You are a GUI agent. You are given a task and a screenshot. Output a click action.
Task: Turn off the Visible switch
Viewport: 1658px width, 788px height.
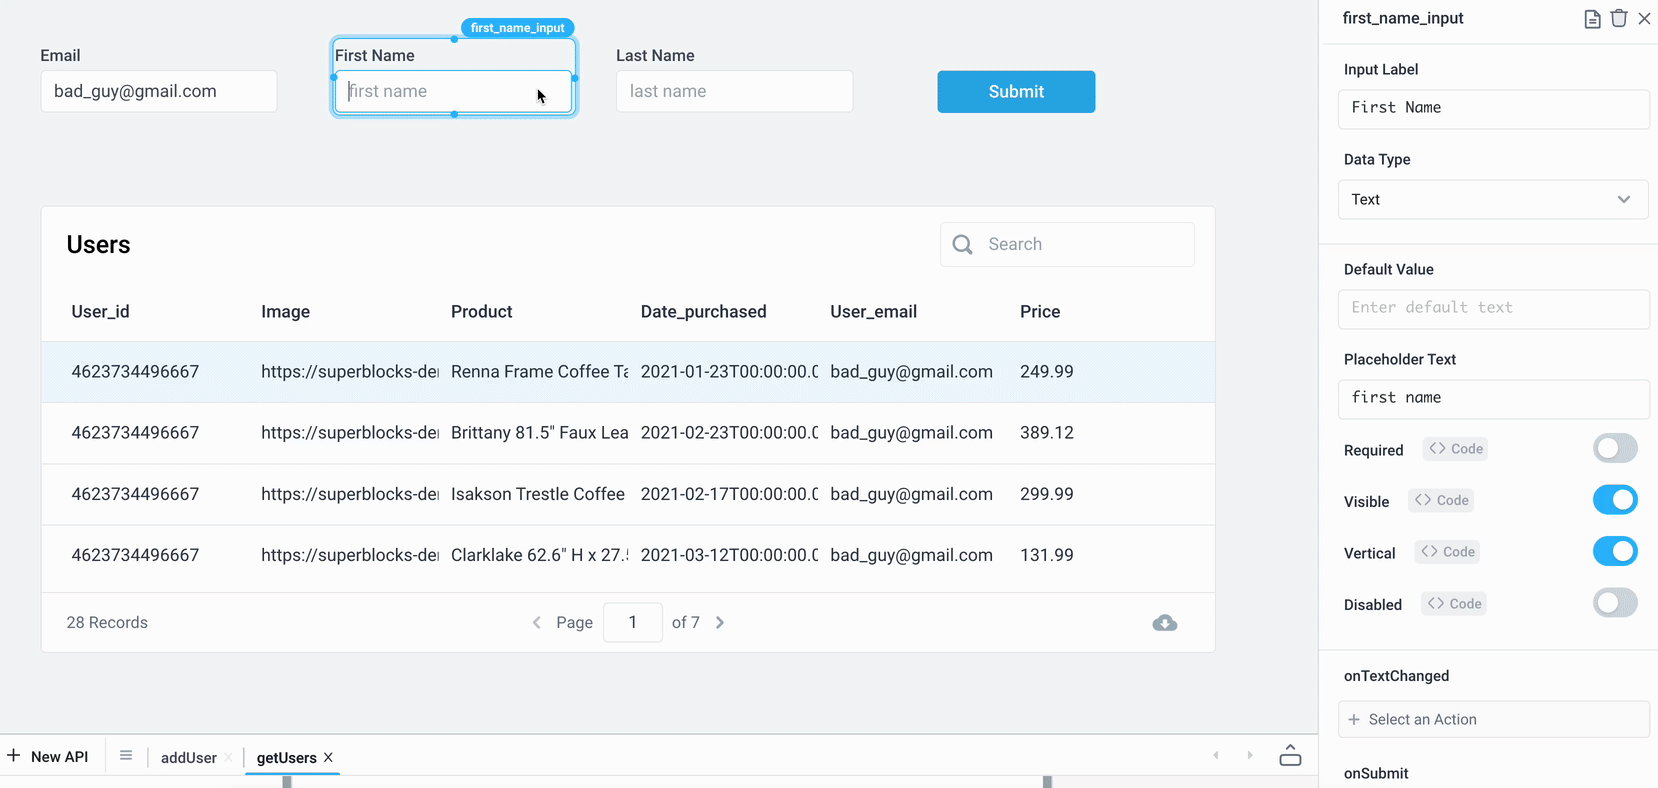tap(1615, 500)
